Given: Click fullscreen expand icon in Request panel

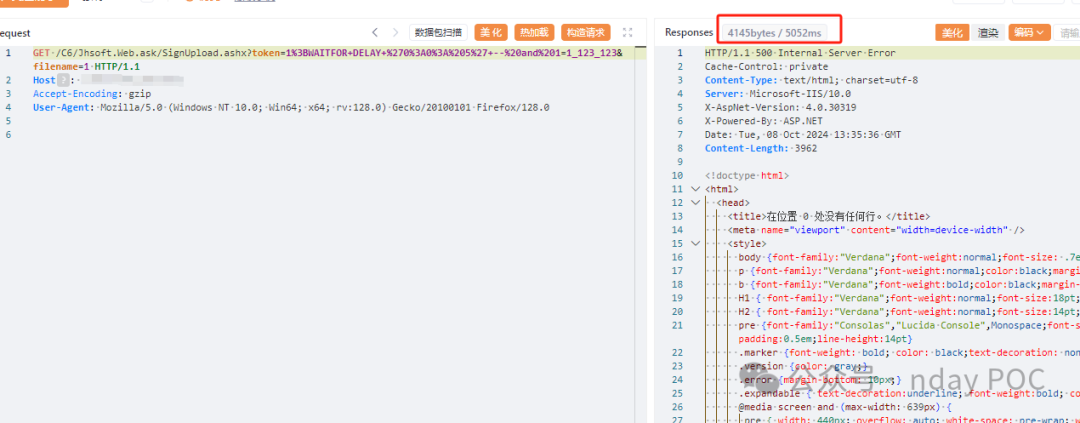Looking at the screenshot, I should [x=627, y=32].
